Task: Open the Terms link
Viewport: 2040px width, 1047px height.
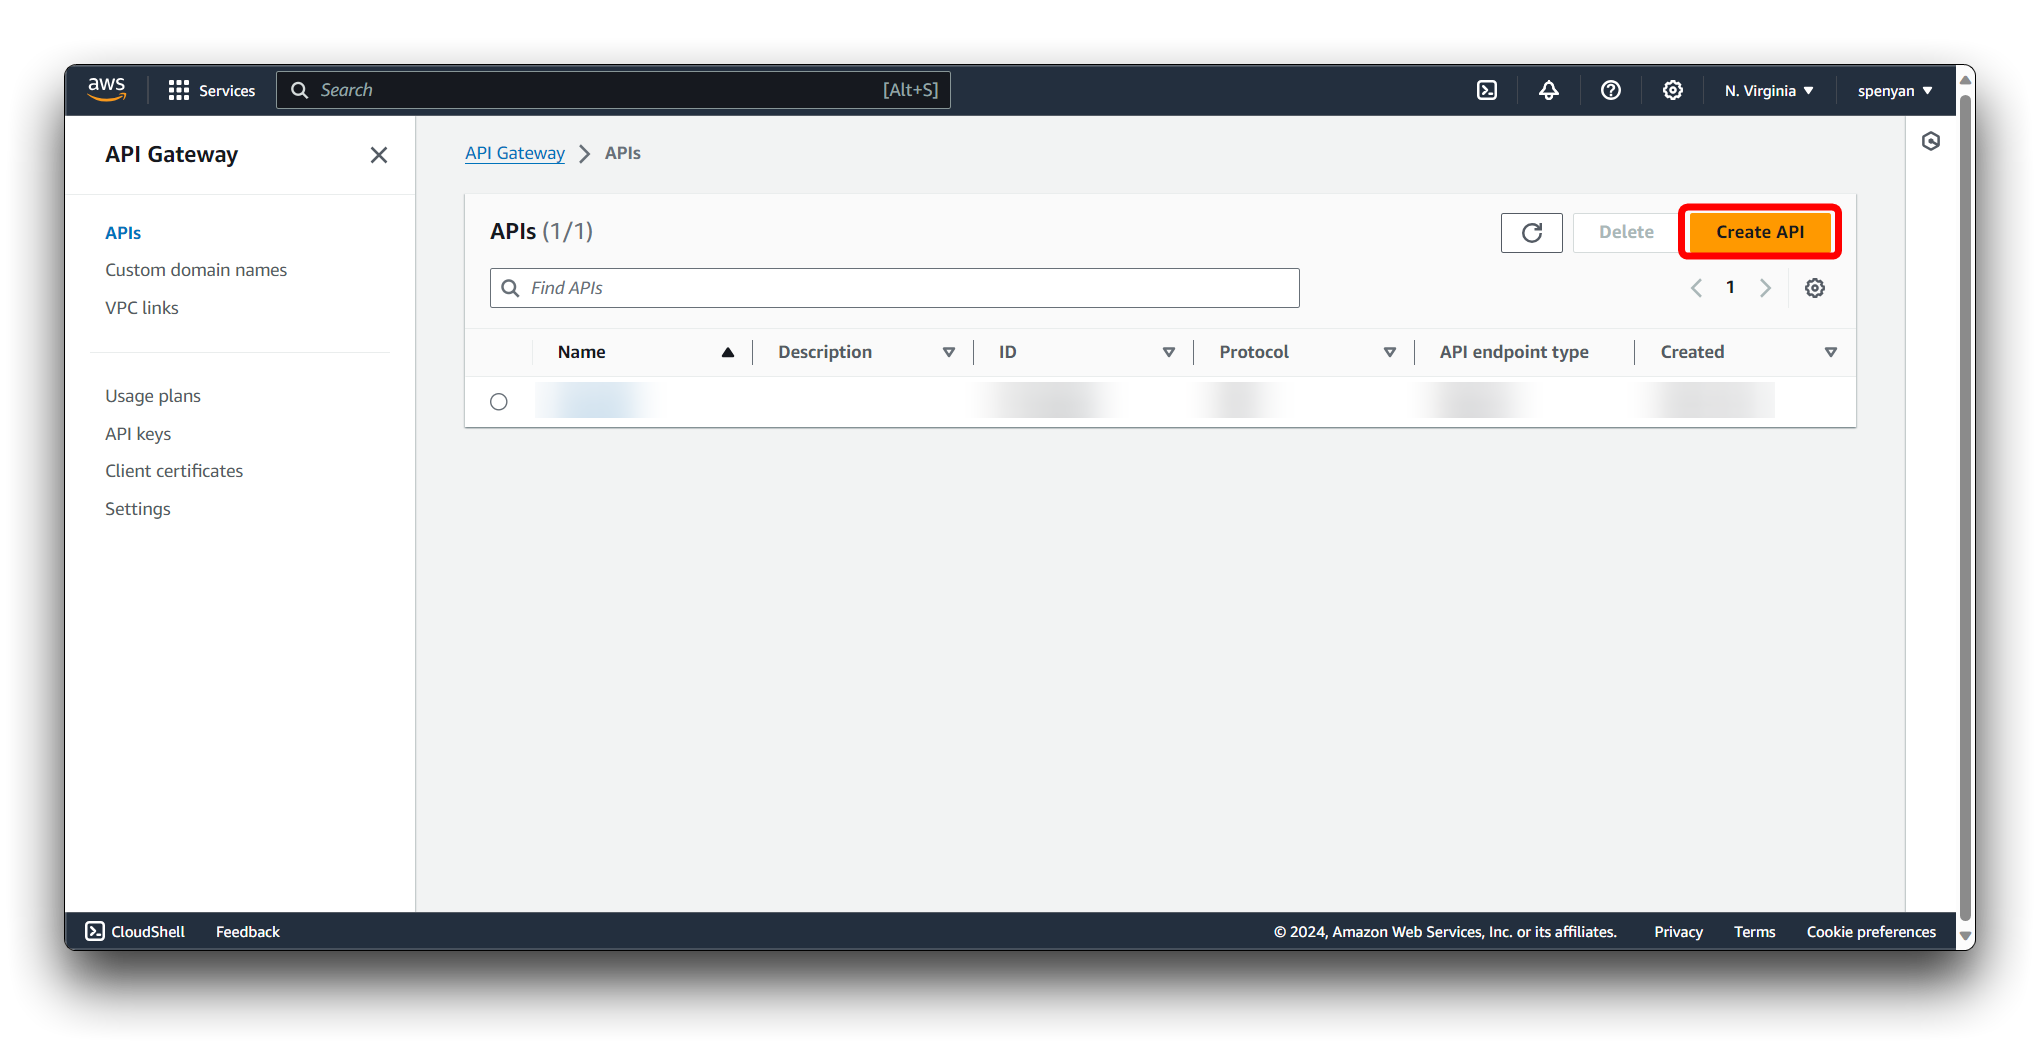Action: coord(1755,931)
